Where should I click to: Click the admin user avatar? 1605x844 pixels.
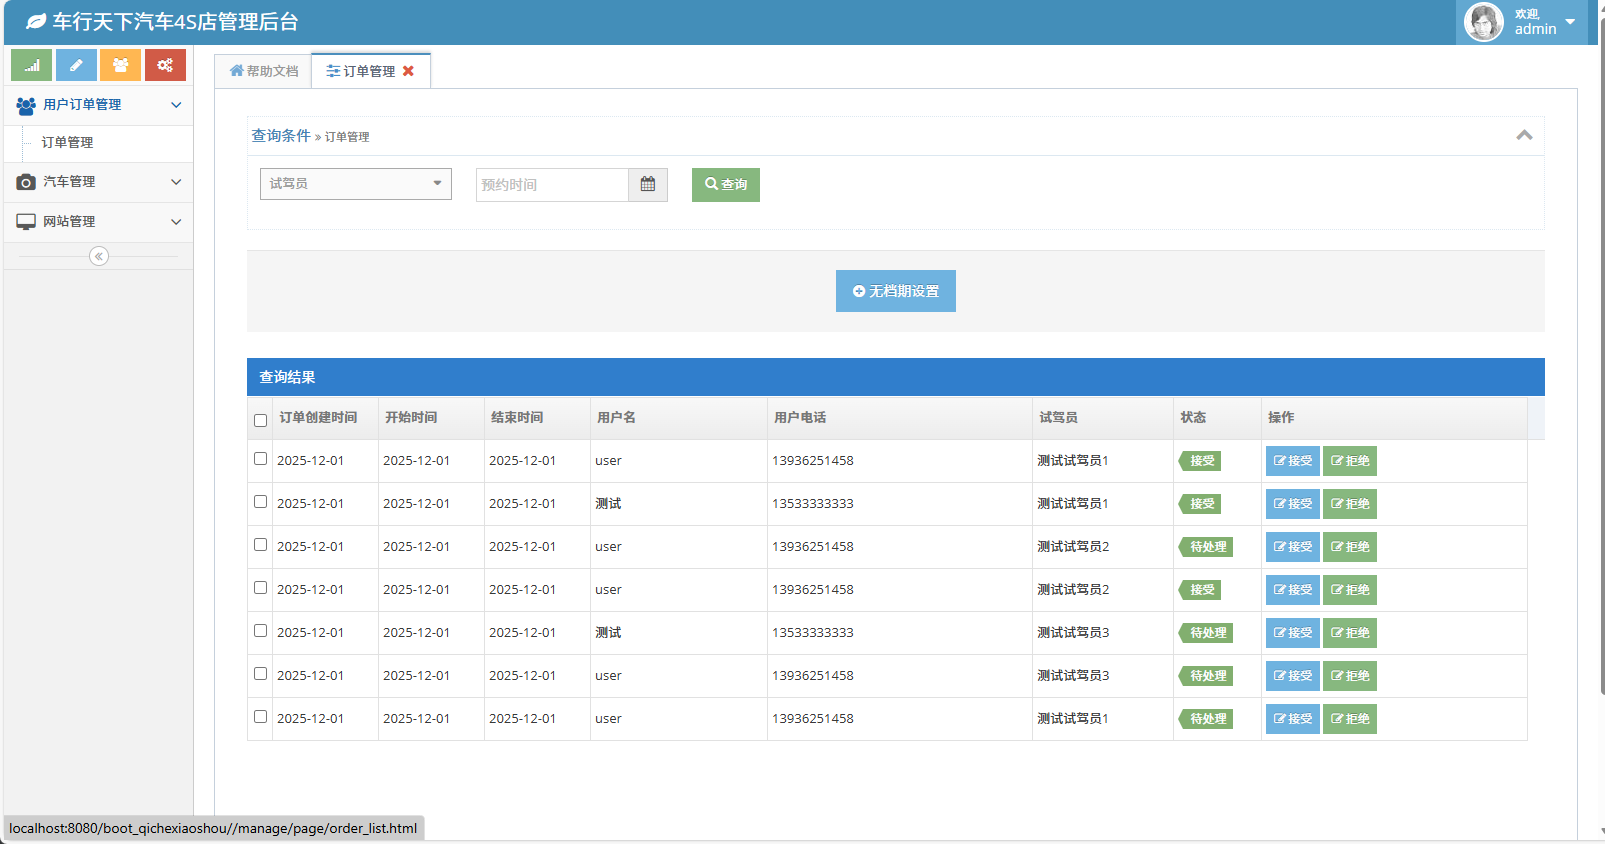point(1483,22)
